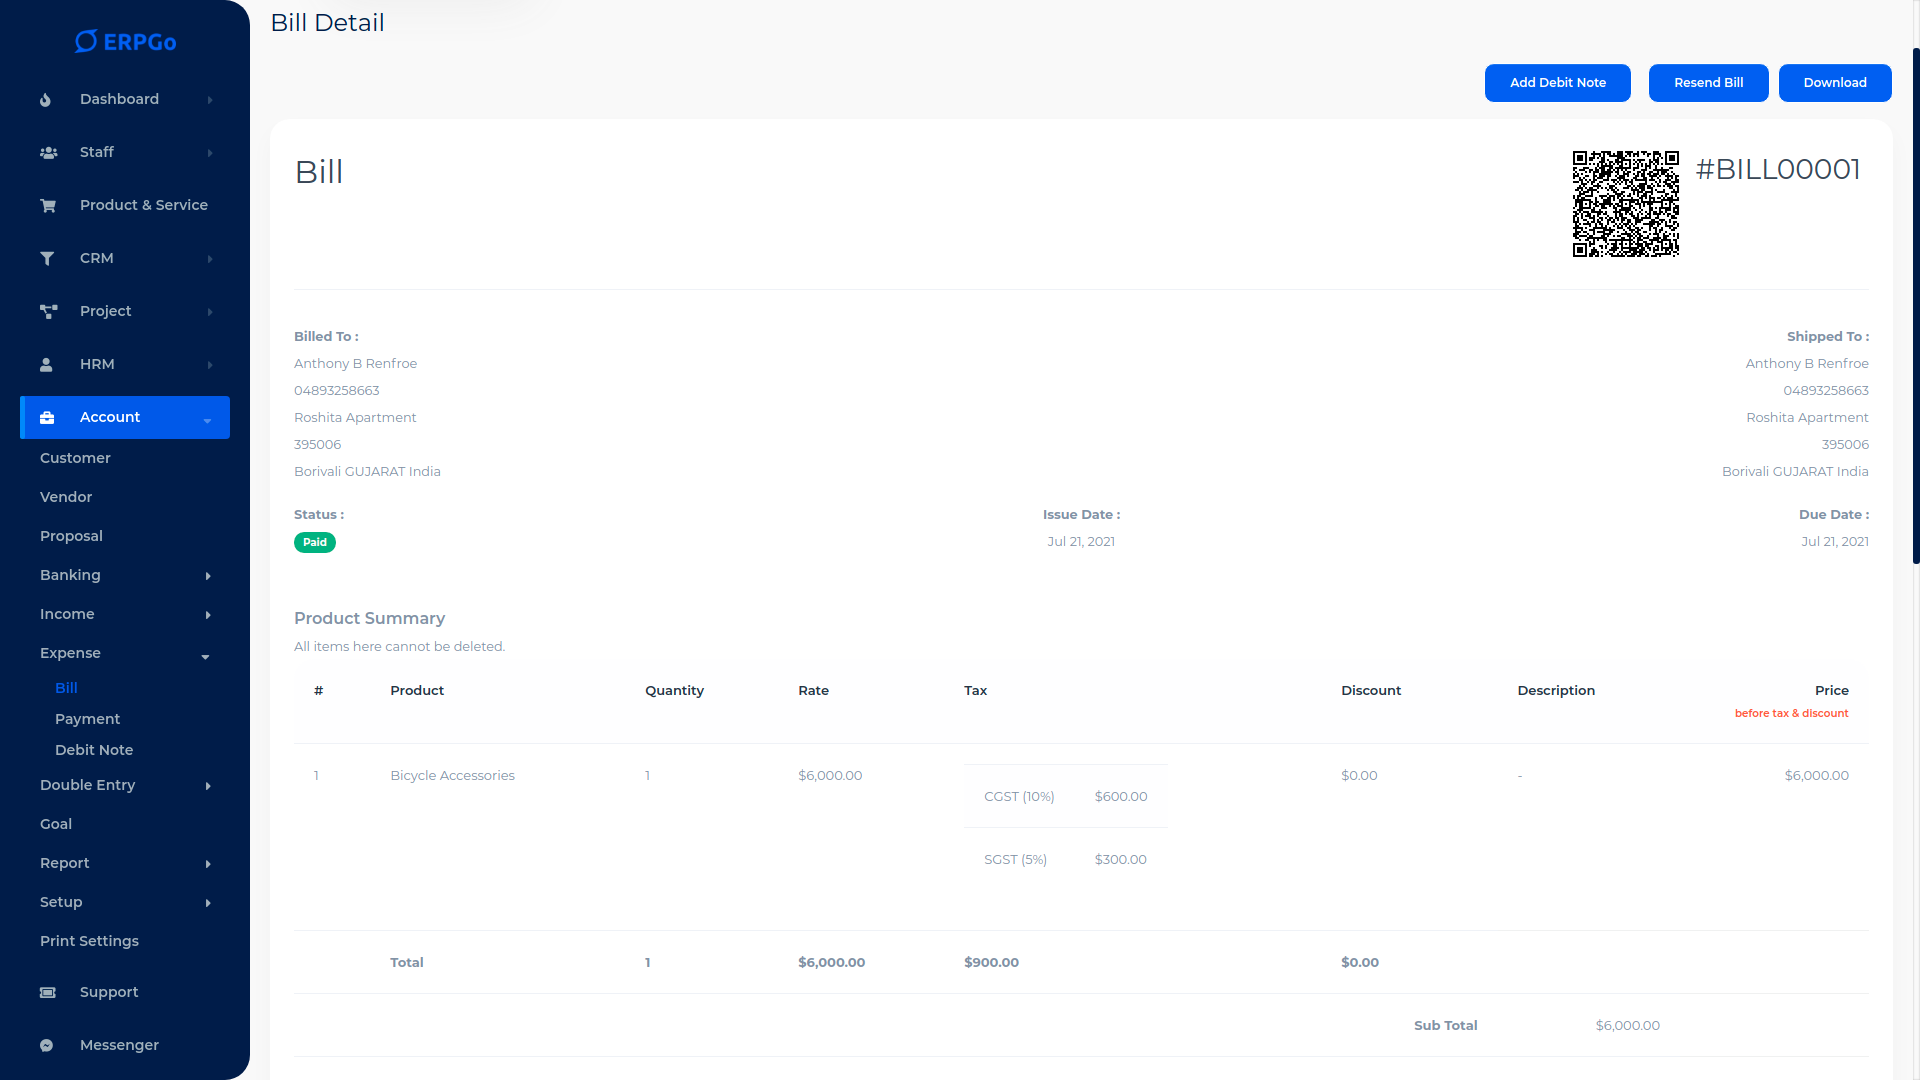Expand the Double Entry submenu
This screenshot has width=1920, height=1080.
click(x=208, y=786)
